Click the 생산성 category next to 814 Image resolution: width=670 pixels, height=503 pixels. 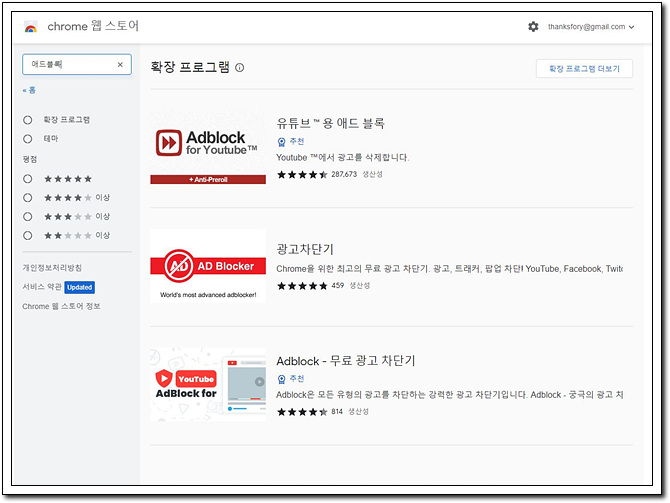(x=358, y=412)
